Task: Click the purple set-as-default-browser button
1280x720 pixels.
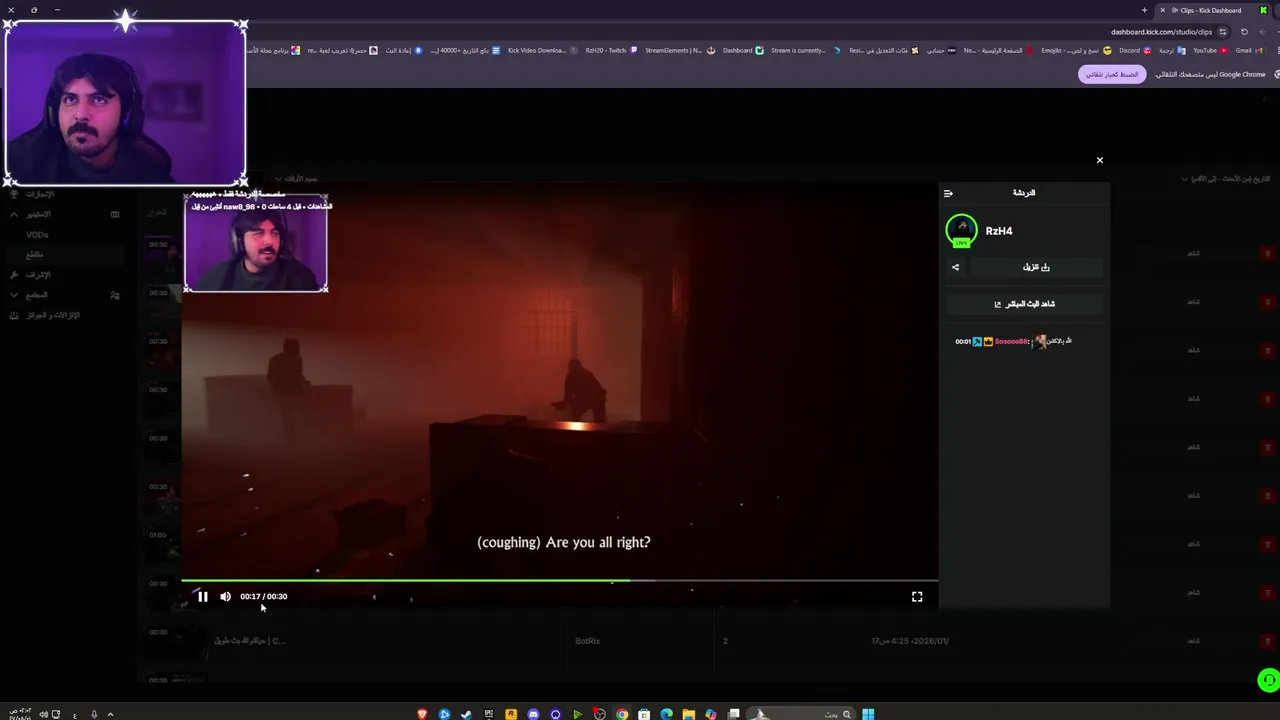Action: [x=1111, y=75]
